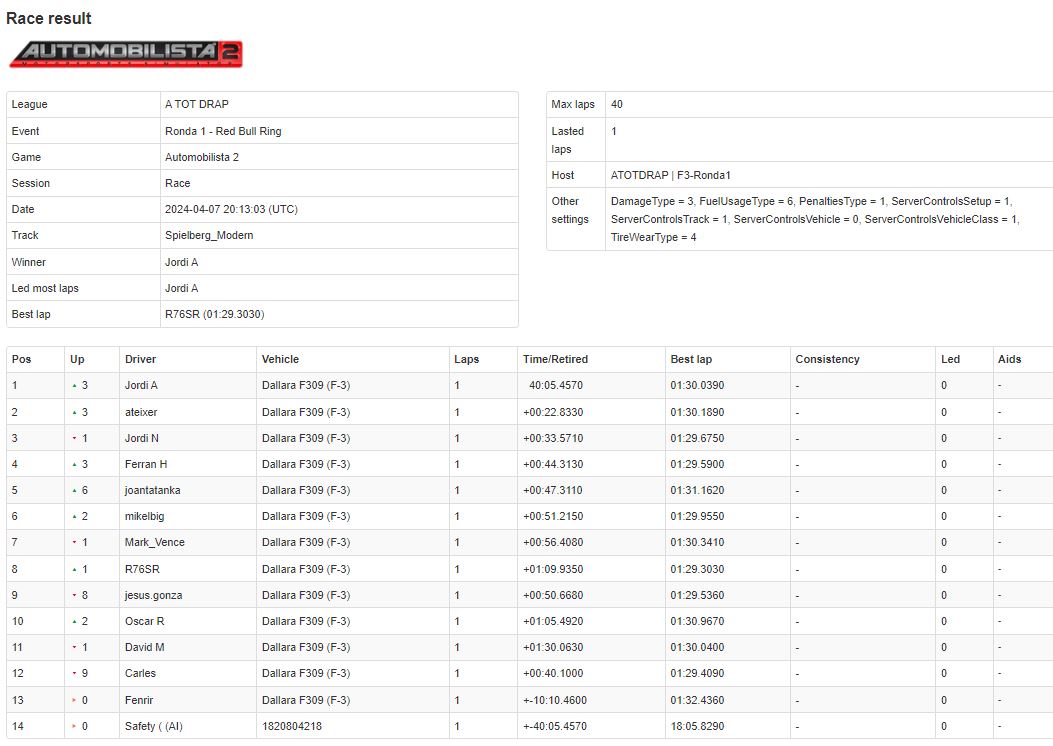Click gap time +01:05.4920
The width and height of the screenshot is (1053, 746).
point(553,621)
